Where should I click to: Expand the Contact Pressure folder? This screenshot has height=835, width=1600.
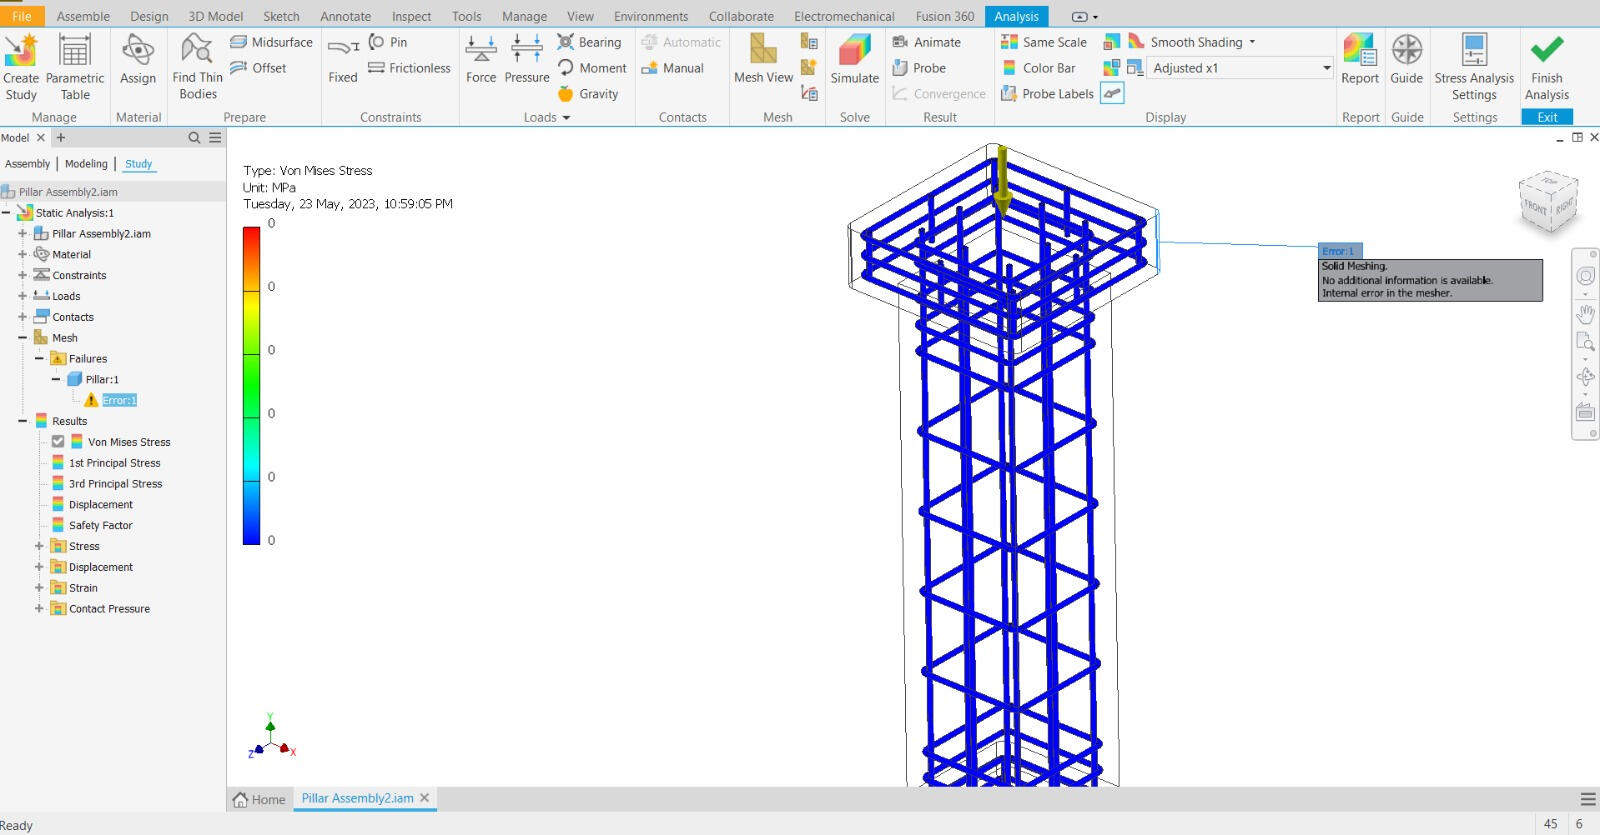pos(39,608)
